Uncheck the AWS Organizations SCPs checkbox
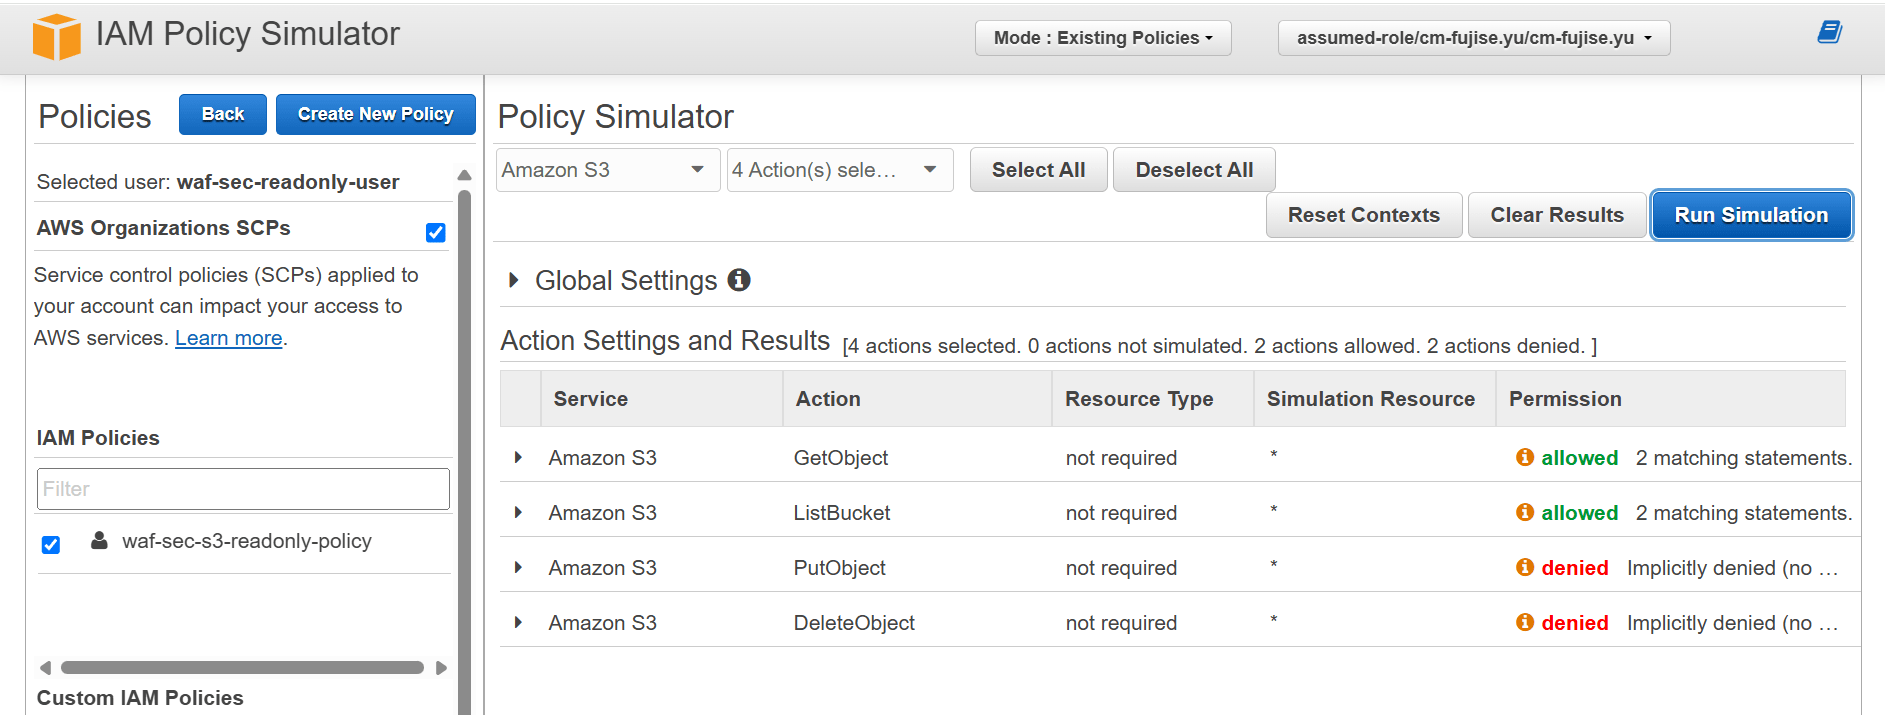The height and width of the screenshot is (715, 1885). (x=435, y=232)
